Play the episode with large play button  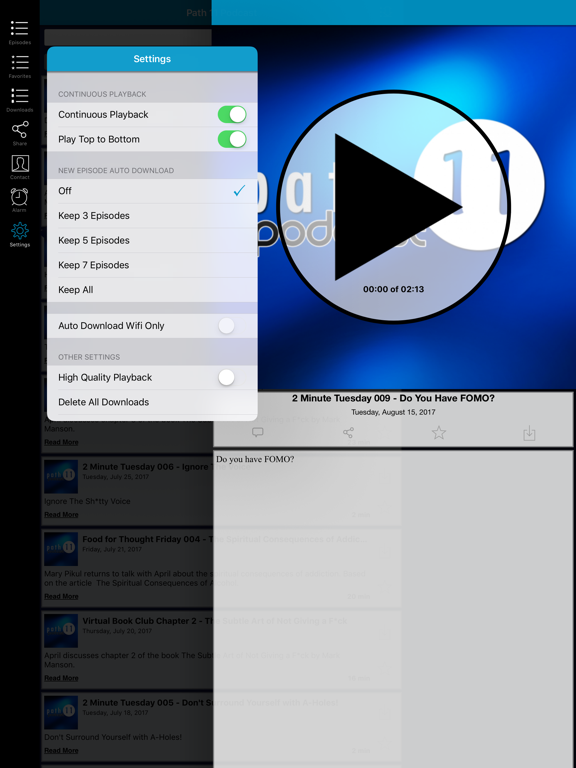tap(394, 207)
